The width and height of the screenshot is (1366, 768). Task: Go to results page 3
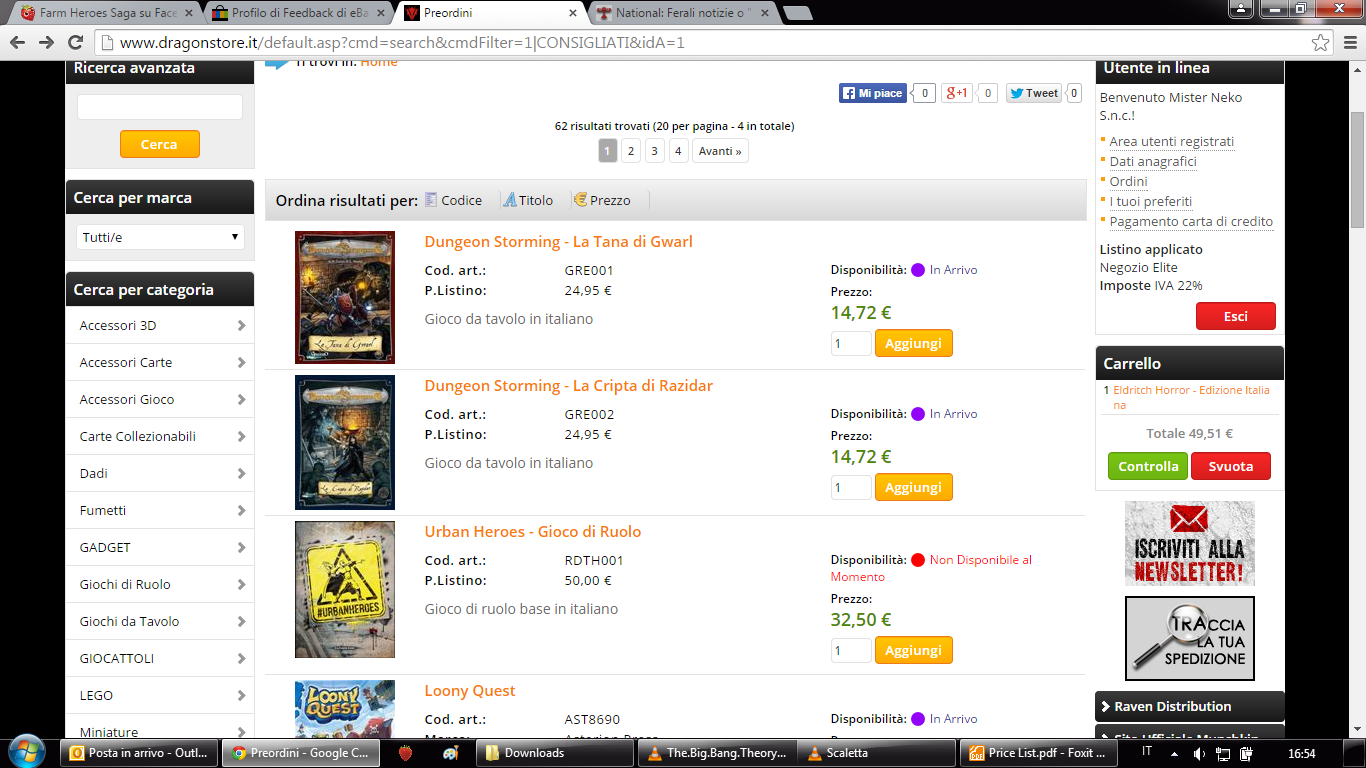(x=654, y=151)
